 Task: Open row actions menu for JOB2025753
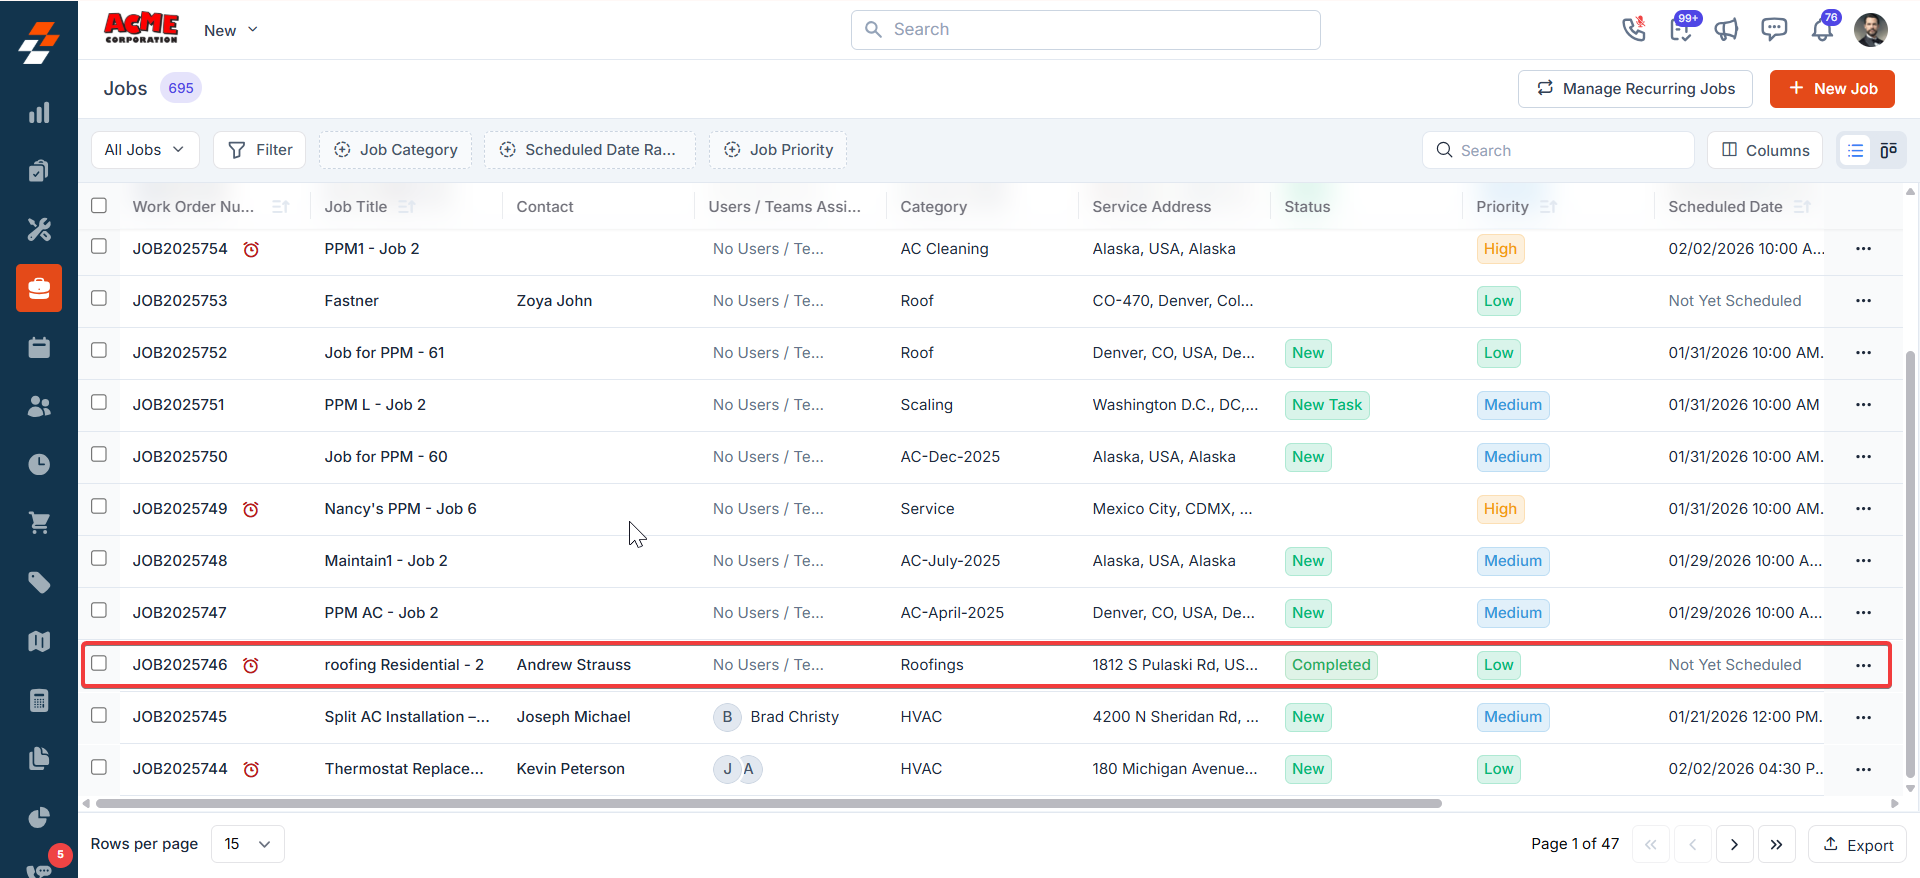point(1863,301)
